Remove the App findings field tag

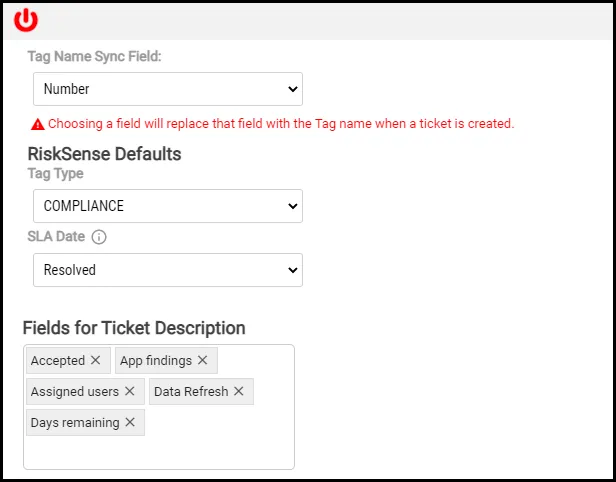point(202,360)
